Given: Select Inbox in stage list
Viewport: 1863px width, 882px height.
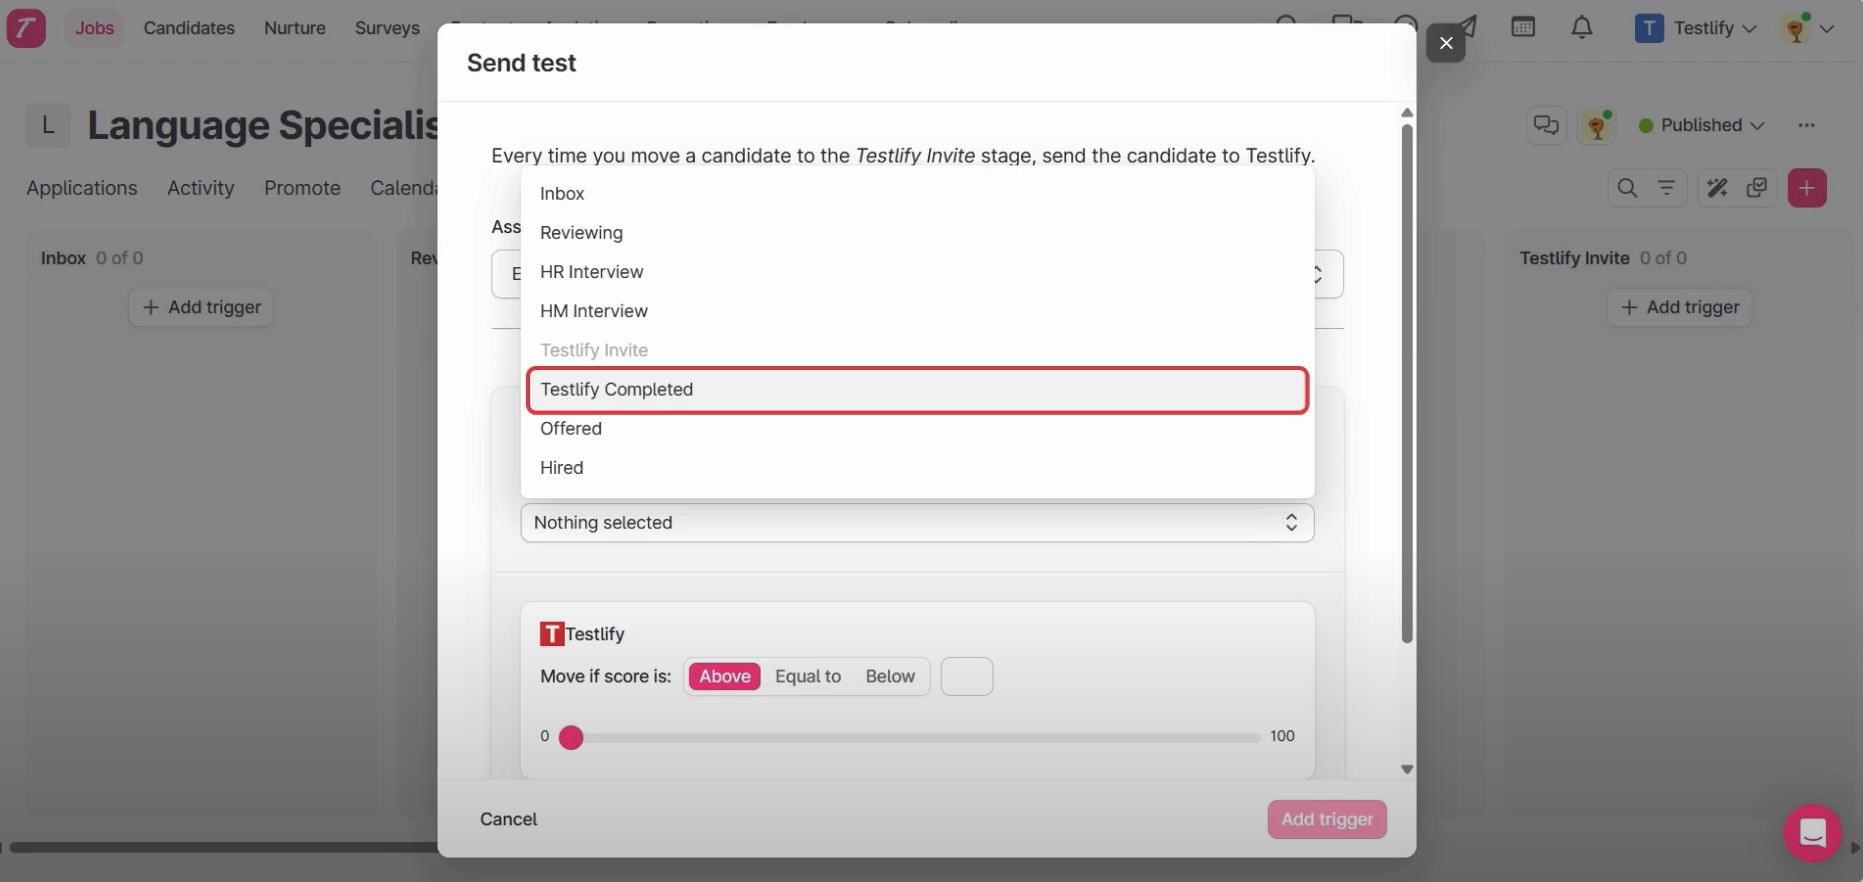Looking at the screenshot, I should 917,194.
